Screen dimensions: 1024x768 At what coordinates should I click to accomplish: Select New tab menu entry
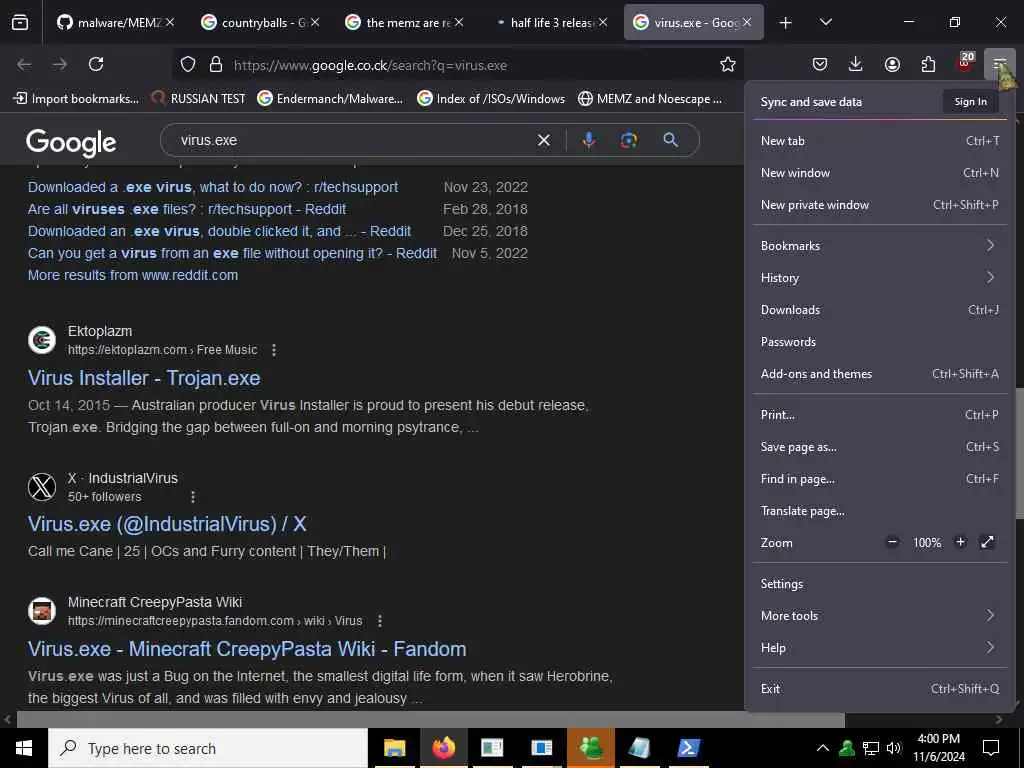(880, 140)
